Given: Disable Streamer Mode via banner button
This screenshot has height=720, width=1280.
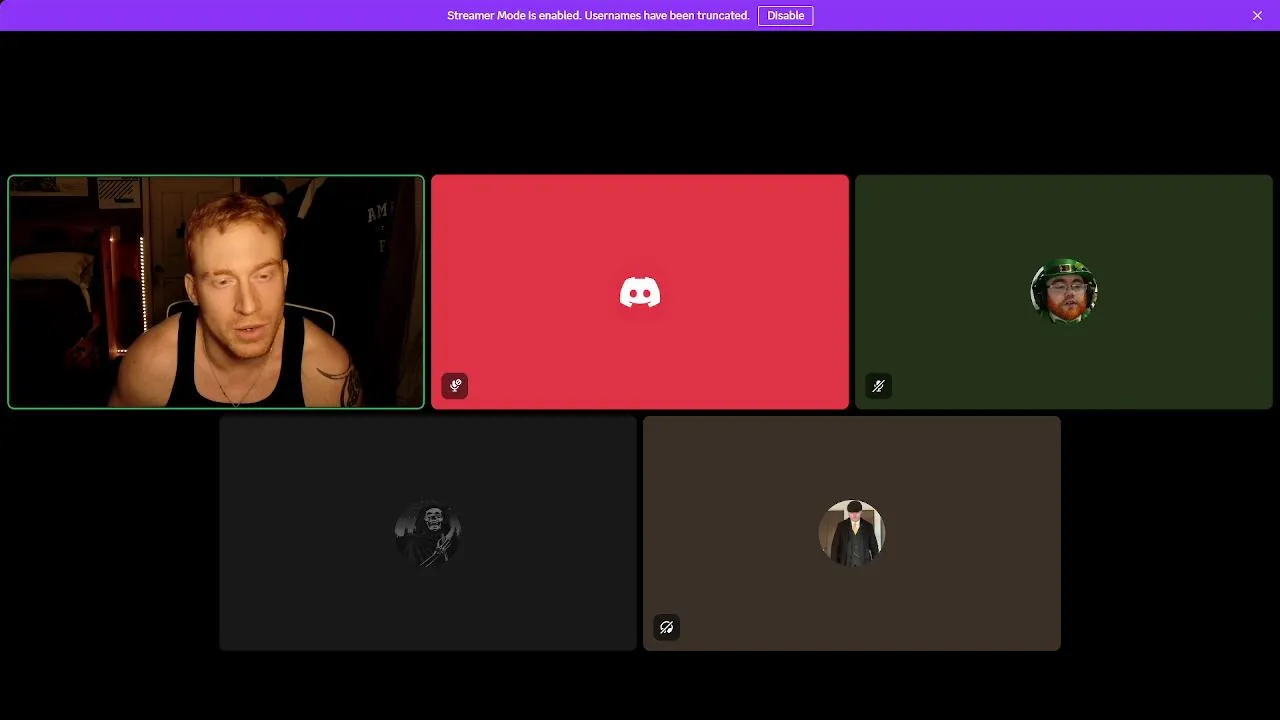Looking at the screenshot, I should [x=785, y=16].
